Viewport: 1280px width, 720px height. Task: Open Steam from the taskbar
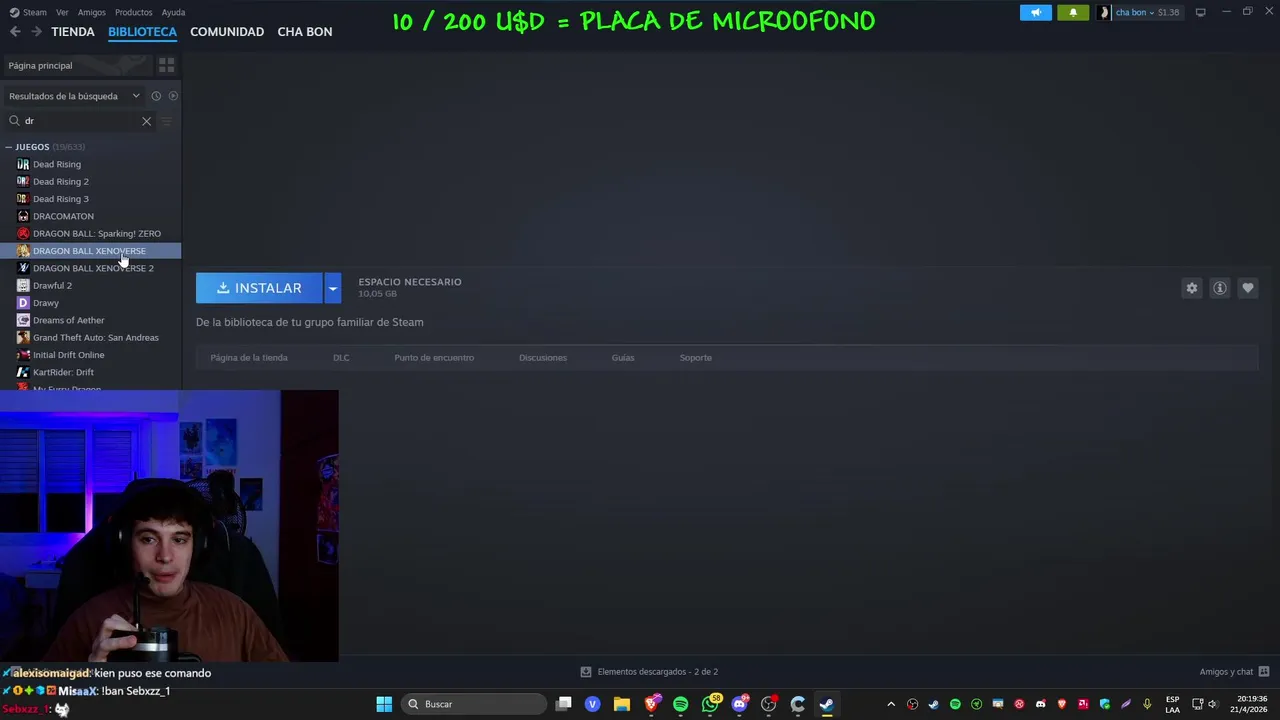[827, 704]
